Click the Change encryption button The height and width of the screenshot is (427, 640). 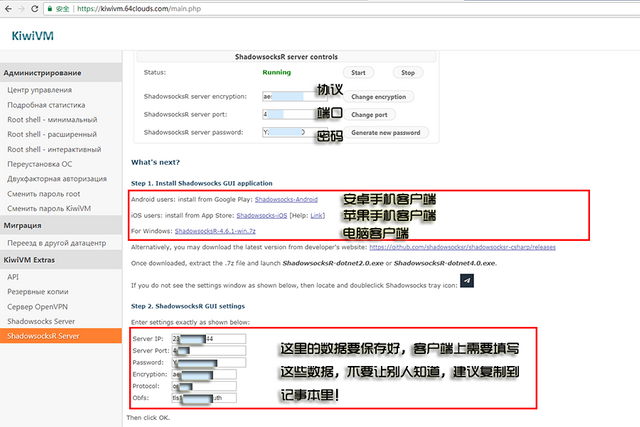point(378,97)
